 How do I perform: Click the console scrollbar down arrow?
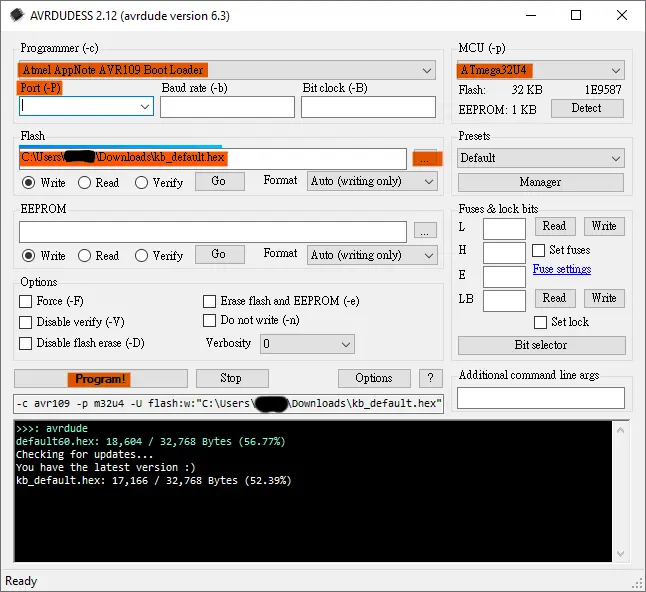pos(621,553)
